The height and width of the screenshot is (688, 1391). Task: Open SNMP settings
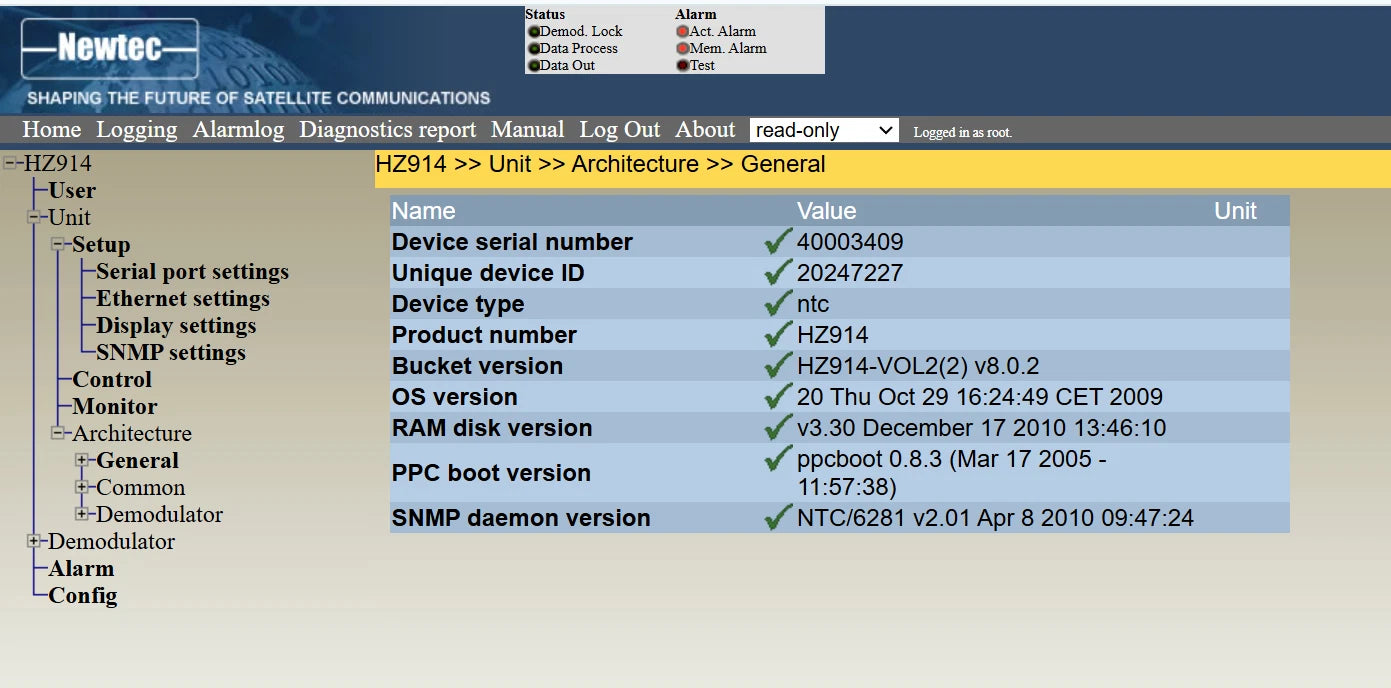(x=171, y=352)
